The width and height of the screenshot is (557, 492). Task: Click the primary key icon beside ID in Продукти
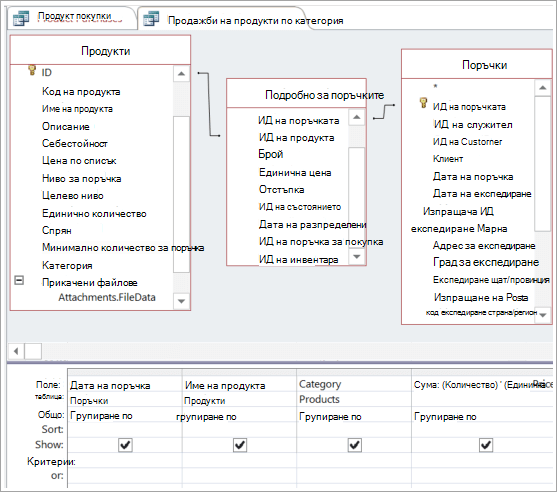(32, 70)
